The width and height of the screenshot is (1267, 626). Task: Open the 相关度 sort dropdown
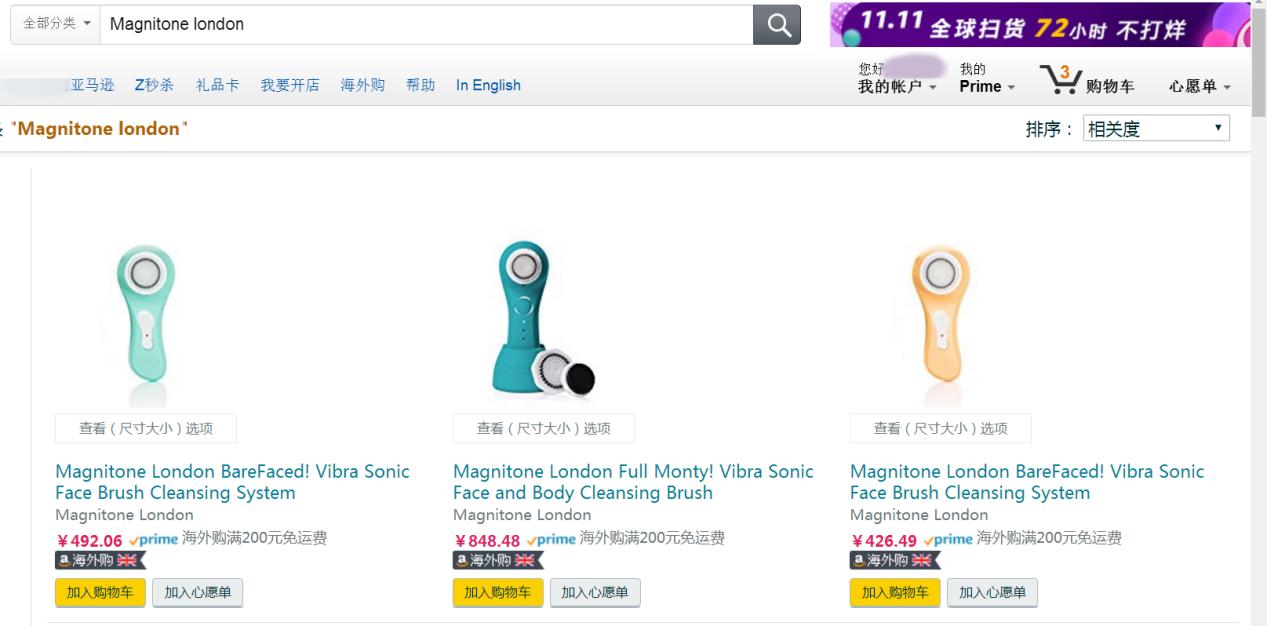point(1156,129)
